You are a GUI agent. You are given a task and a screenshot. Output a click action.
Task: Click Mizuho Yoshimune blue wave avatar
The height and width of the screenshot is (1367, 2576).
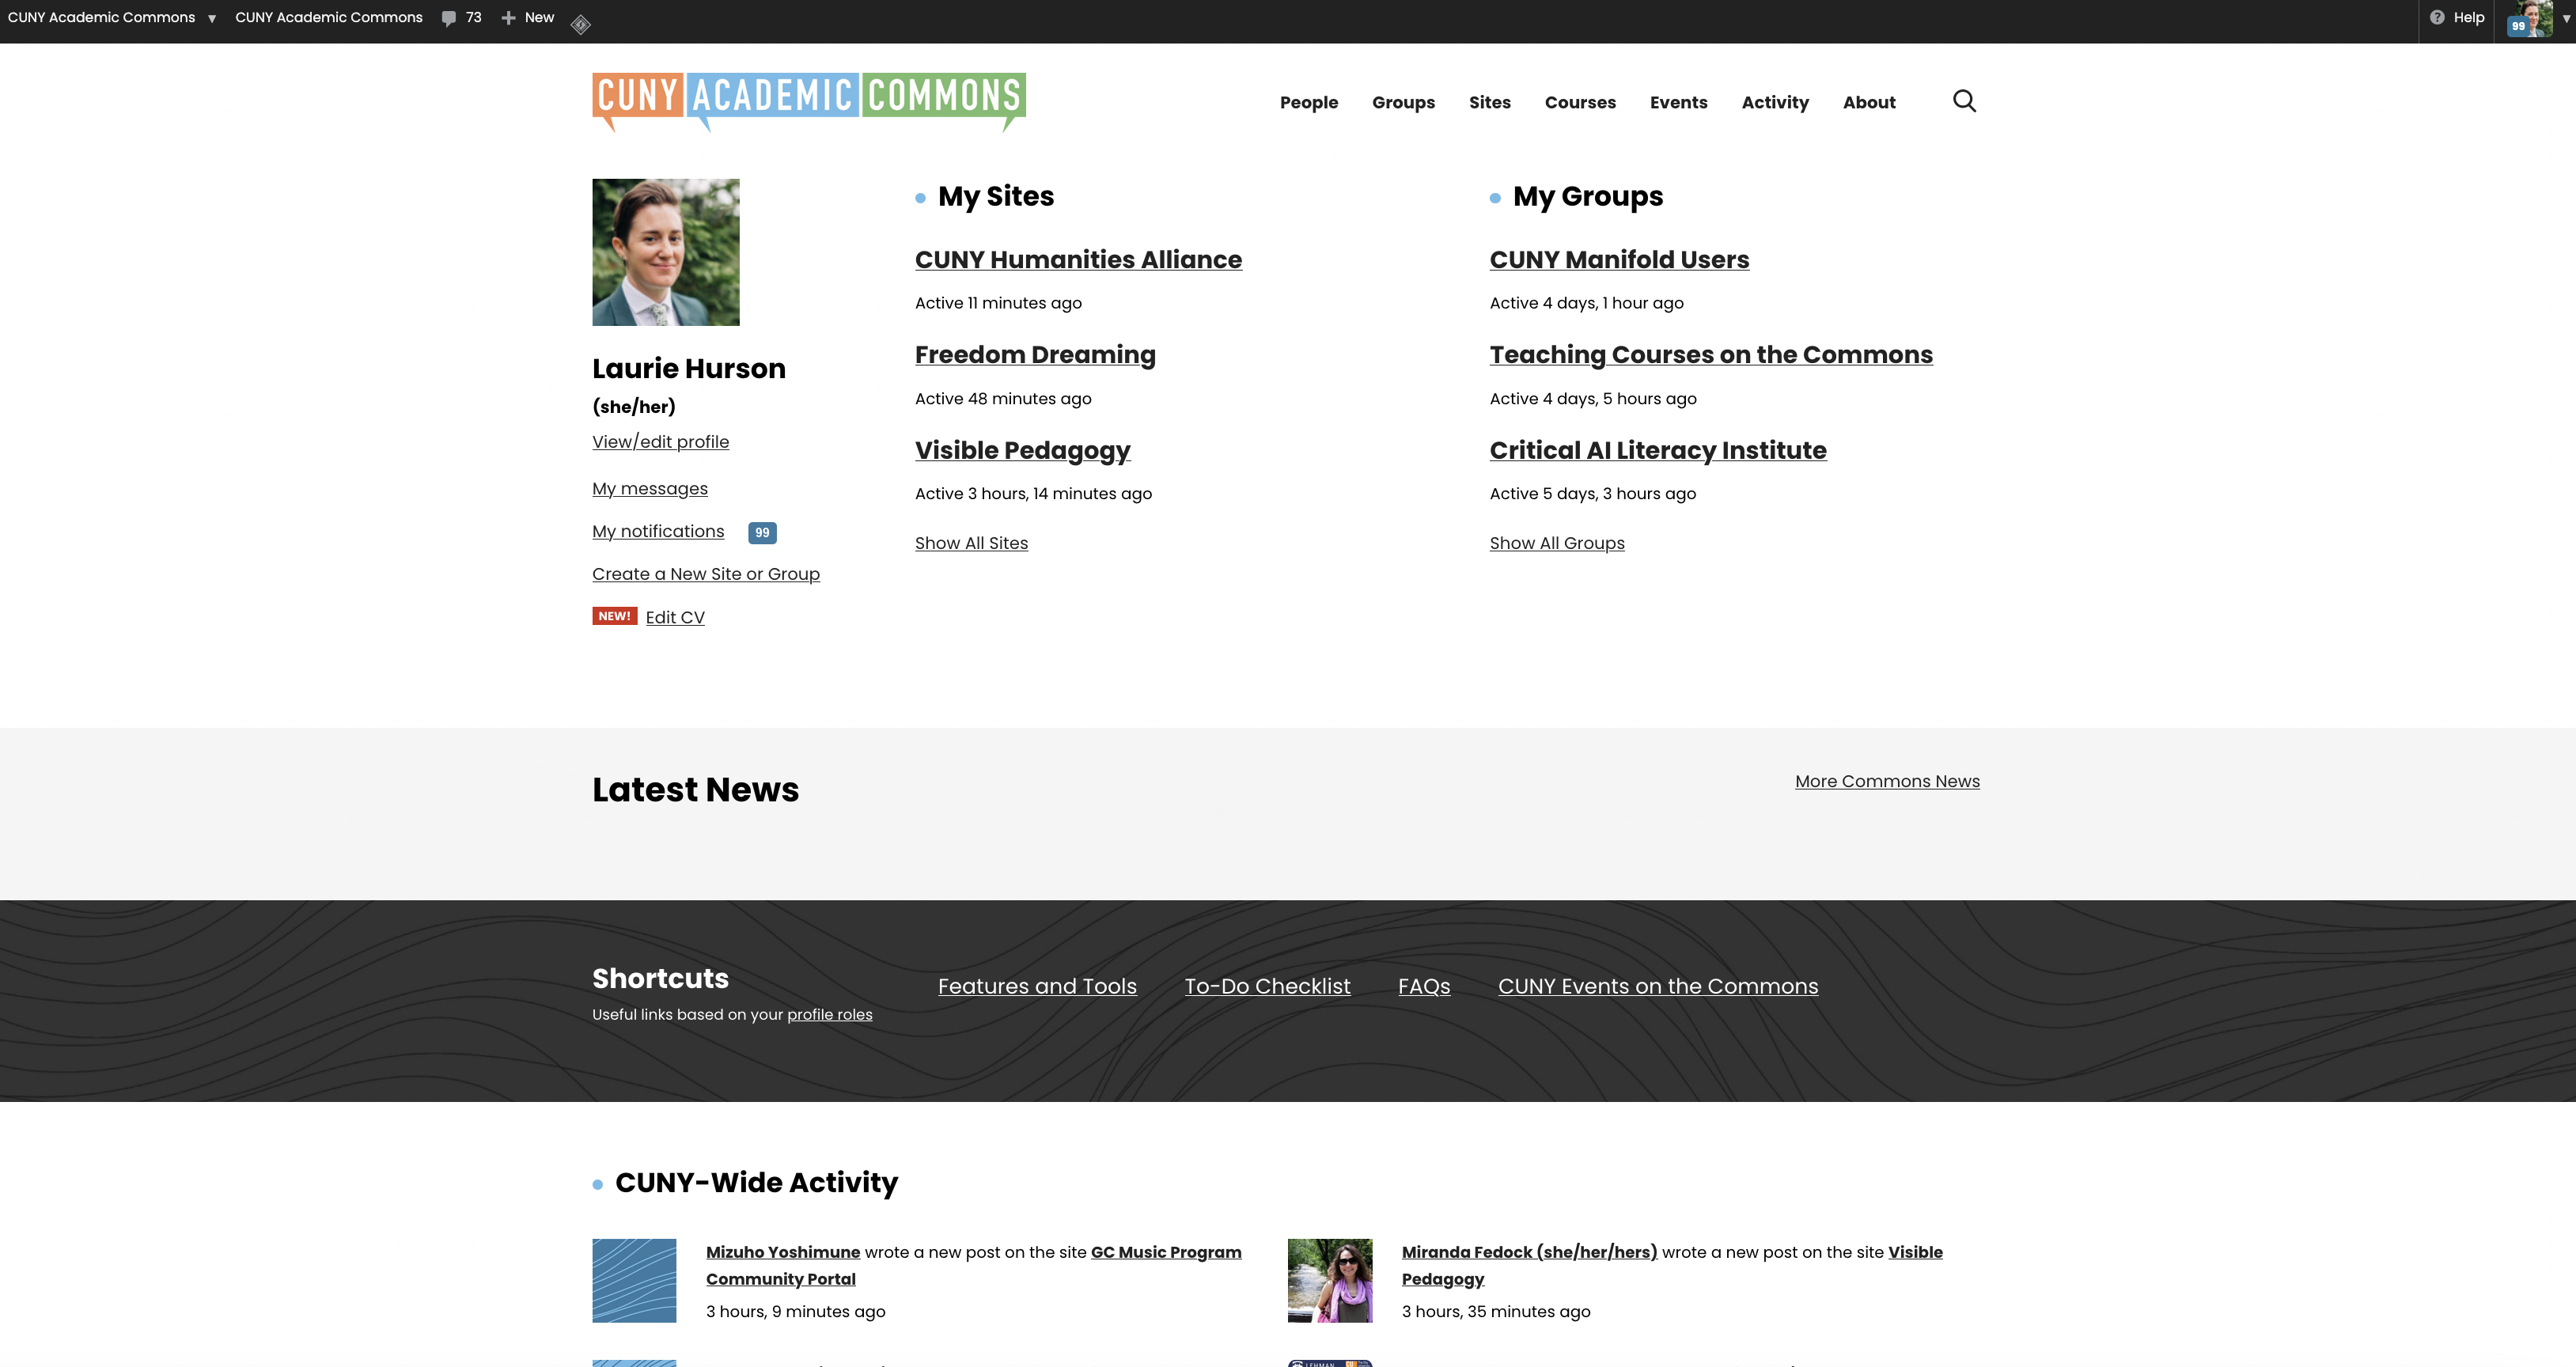(x=634, y=1281)
